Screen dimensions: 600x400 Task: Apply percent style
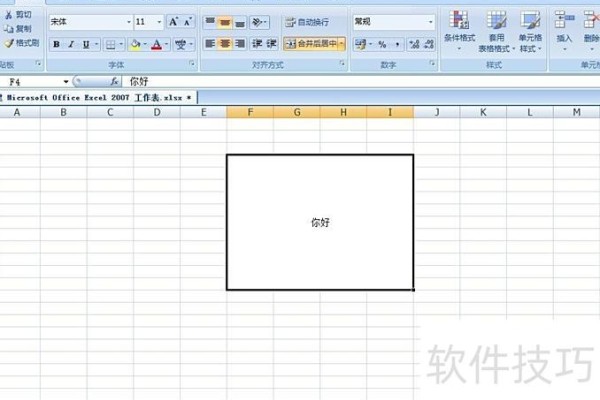(x=382, y=44)
